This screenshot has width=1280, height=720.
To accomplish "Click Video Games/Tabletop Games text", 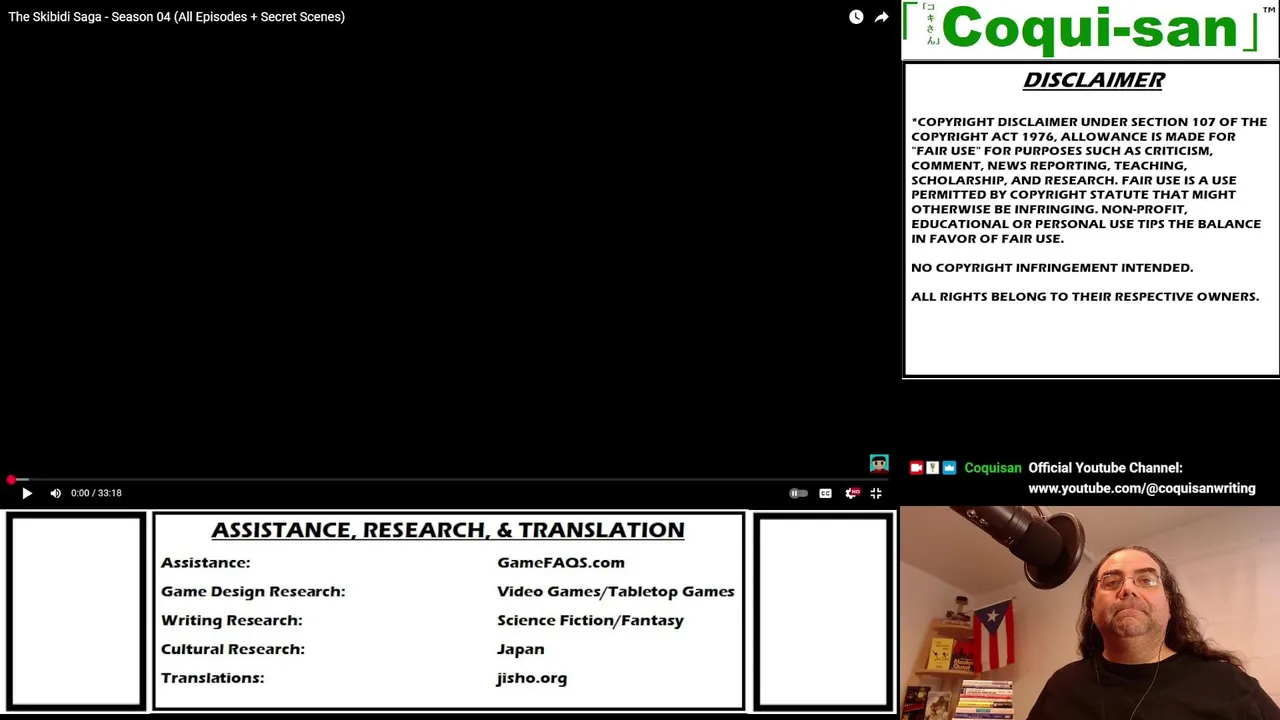I will coord(616,591).
